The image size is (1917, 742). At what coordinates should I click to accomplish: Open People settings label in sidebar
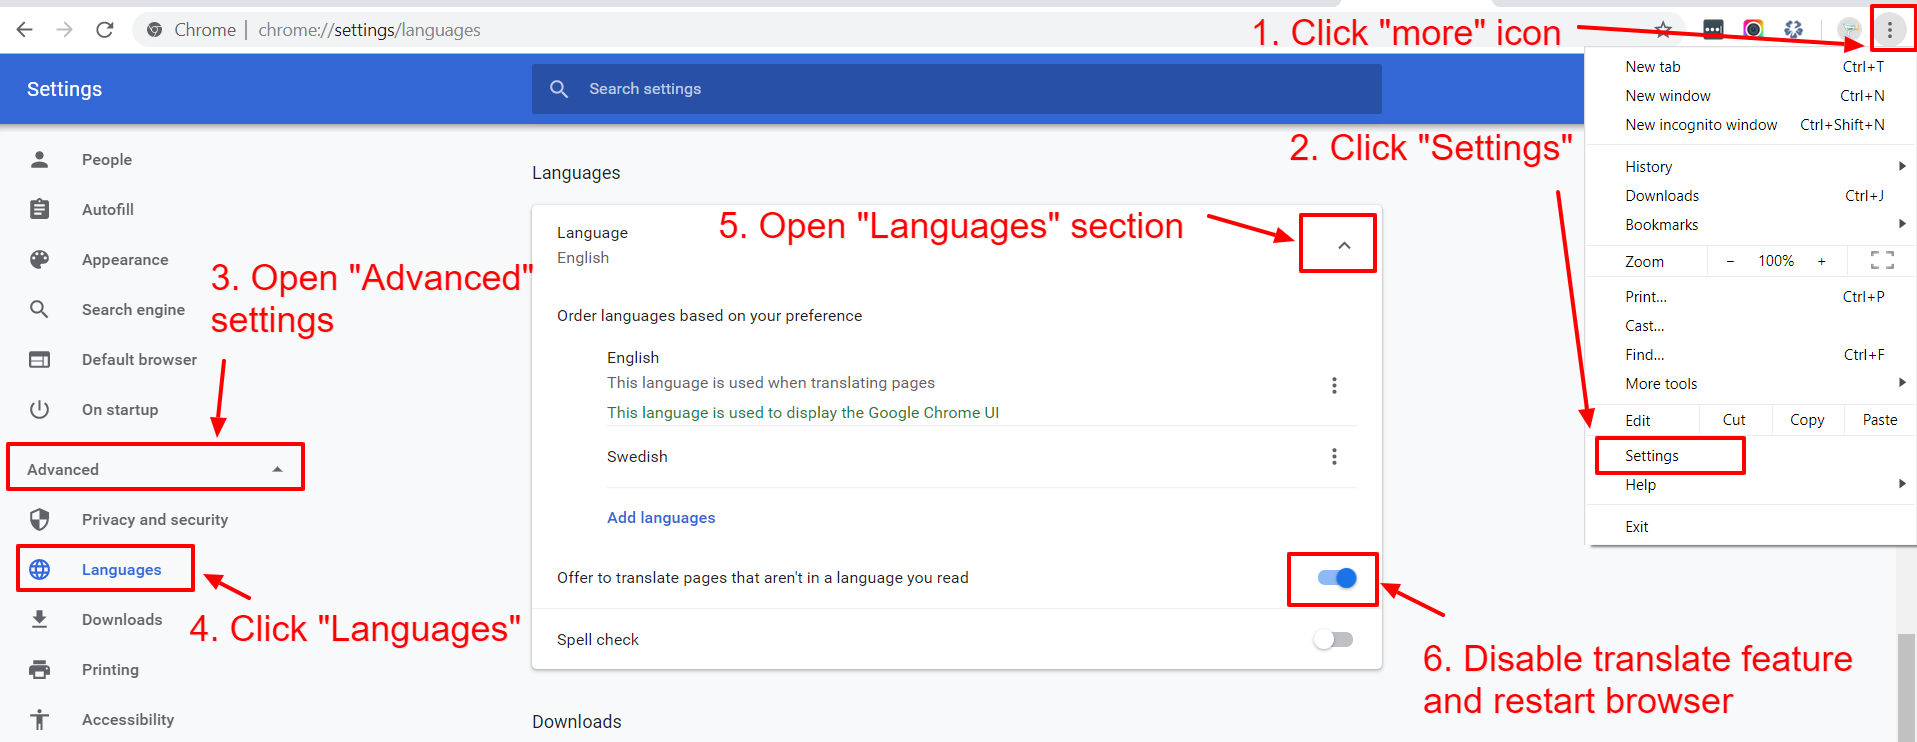tap(107, 160)
